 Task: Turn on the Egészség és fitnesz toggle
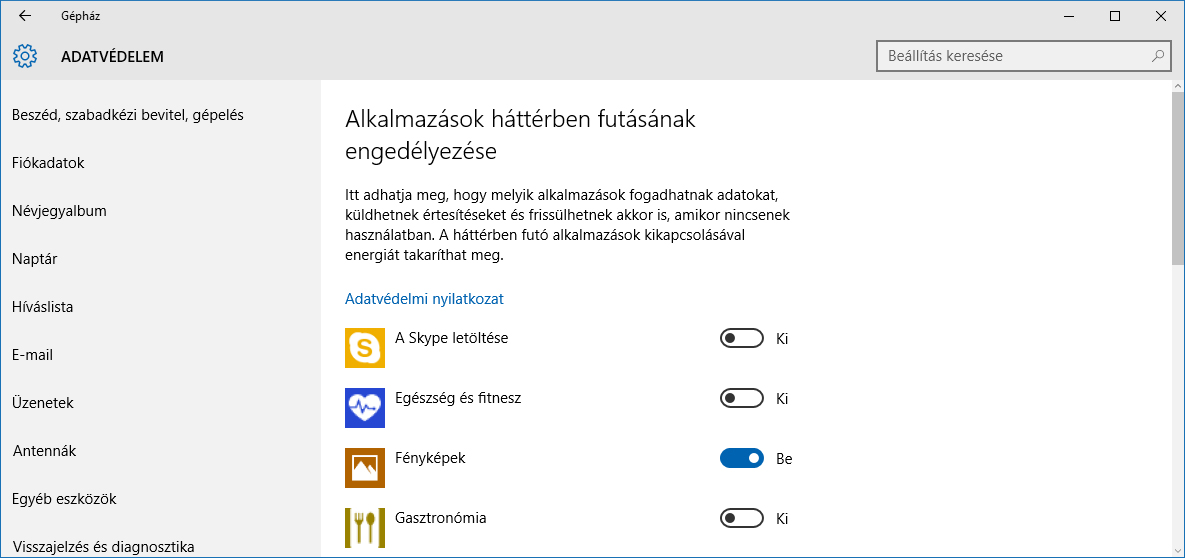(741, 399)
